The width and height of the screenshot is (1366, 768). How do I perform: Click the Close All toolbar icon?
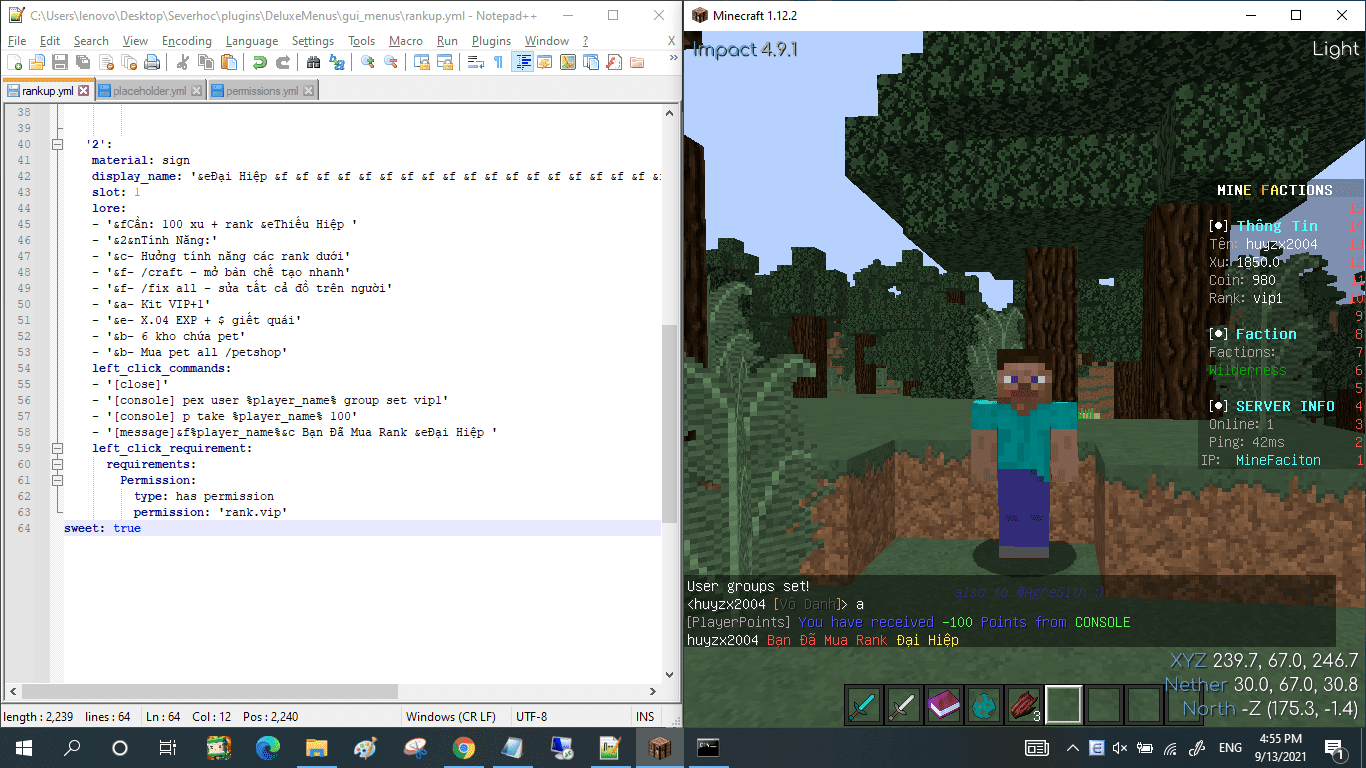129,62
